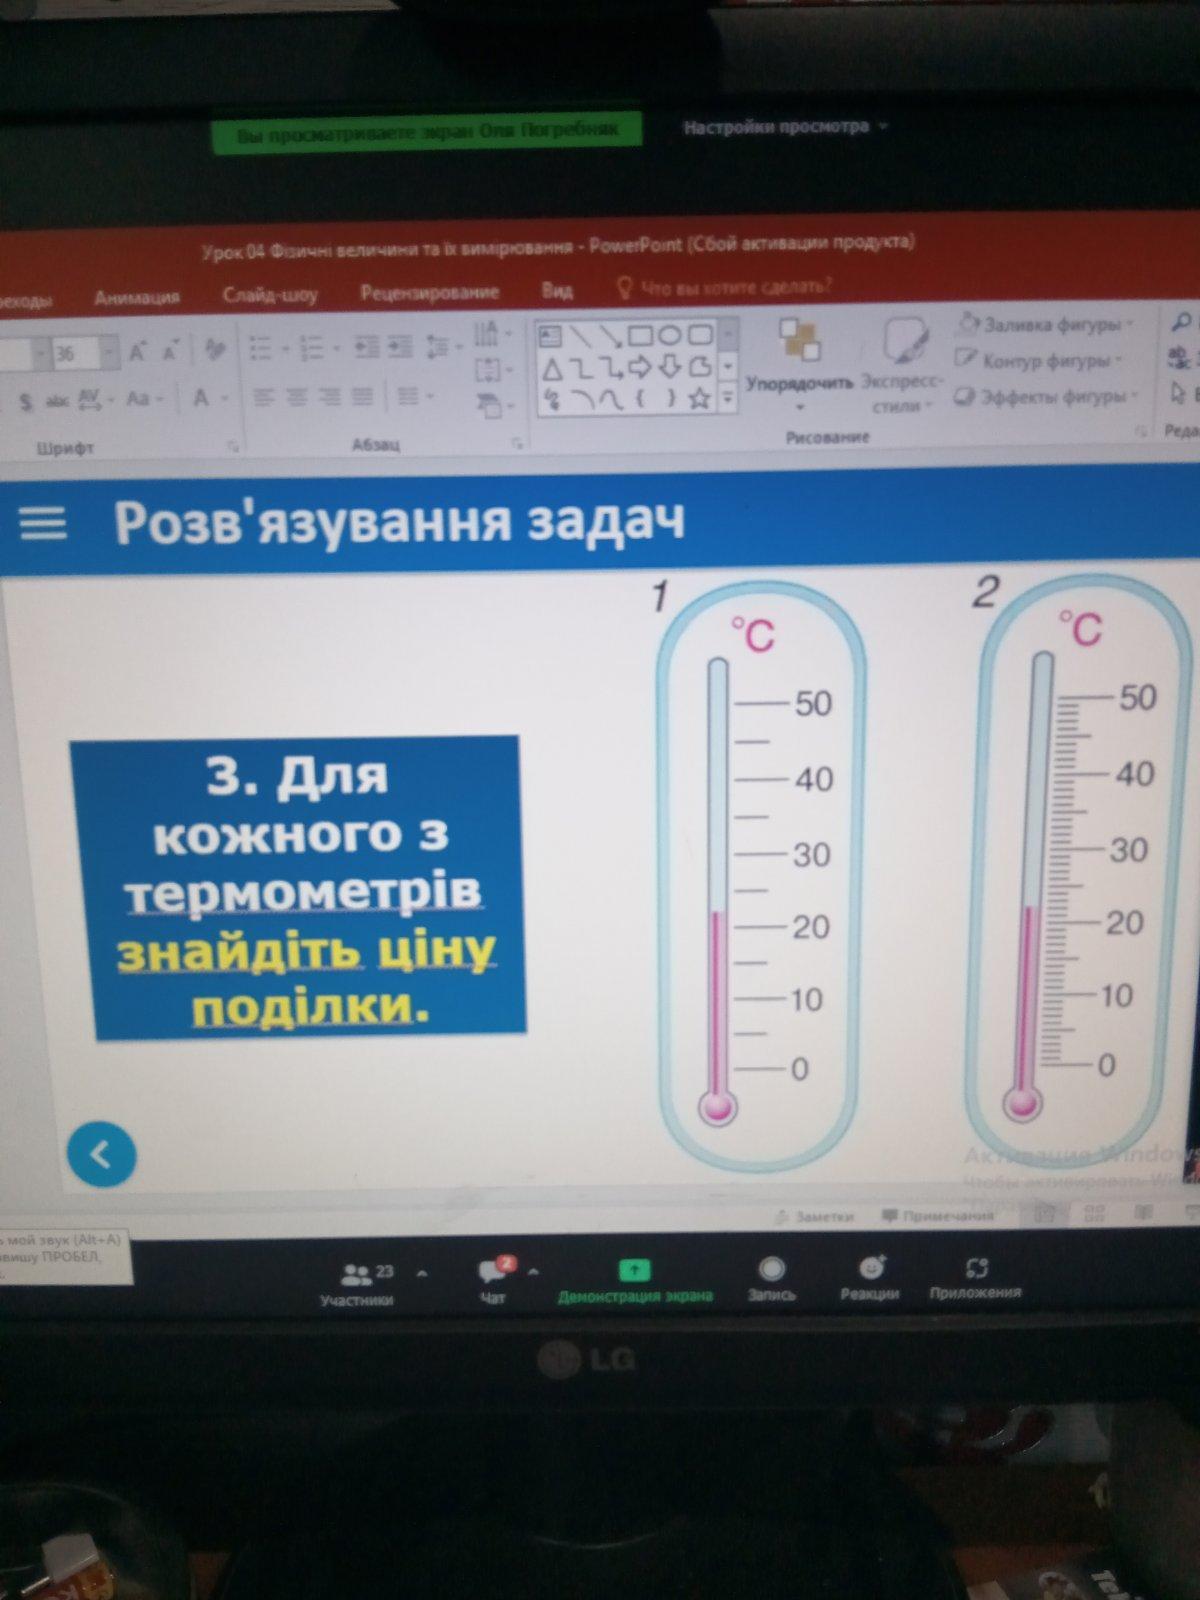This screenshot has width=1200, height=1600.
Task: Select the down arrow shape in gallery
Action: [x=670, y=367]
